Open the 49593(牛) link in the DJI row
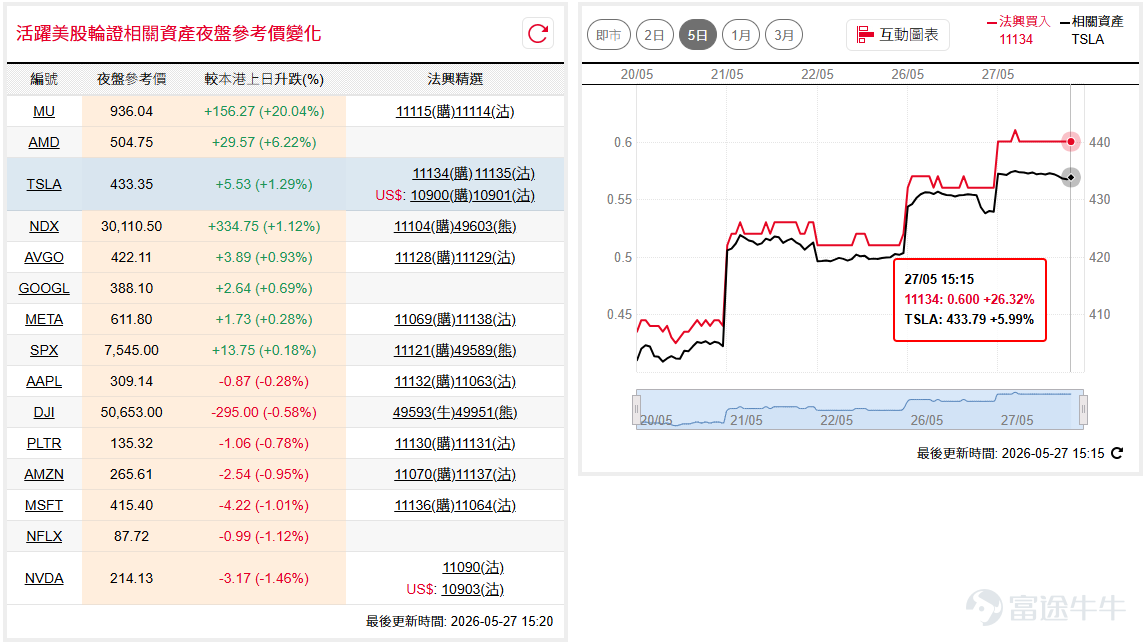1146x644 pixels. tap(423, 412)
